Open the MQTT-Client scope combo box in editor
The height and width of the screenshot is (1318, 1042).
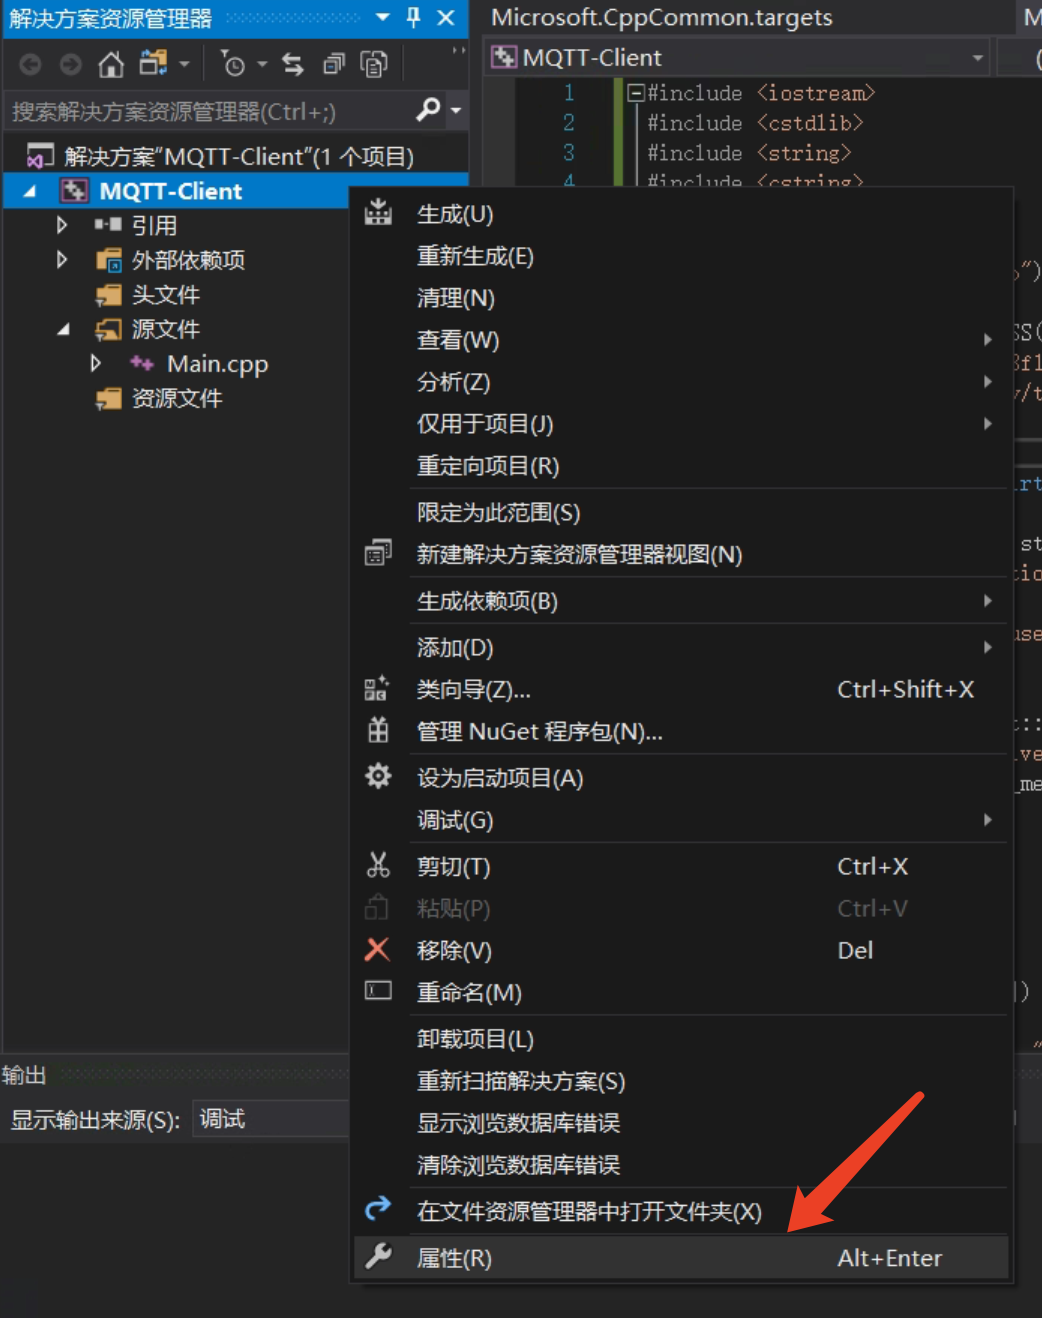click(737, 58)
